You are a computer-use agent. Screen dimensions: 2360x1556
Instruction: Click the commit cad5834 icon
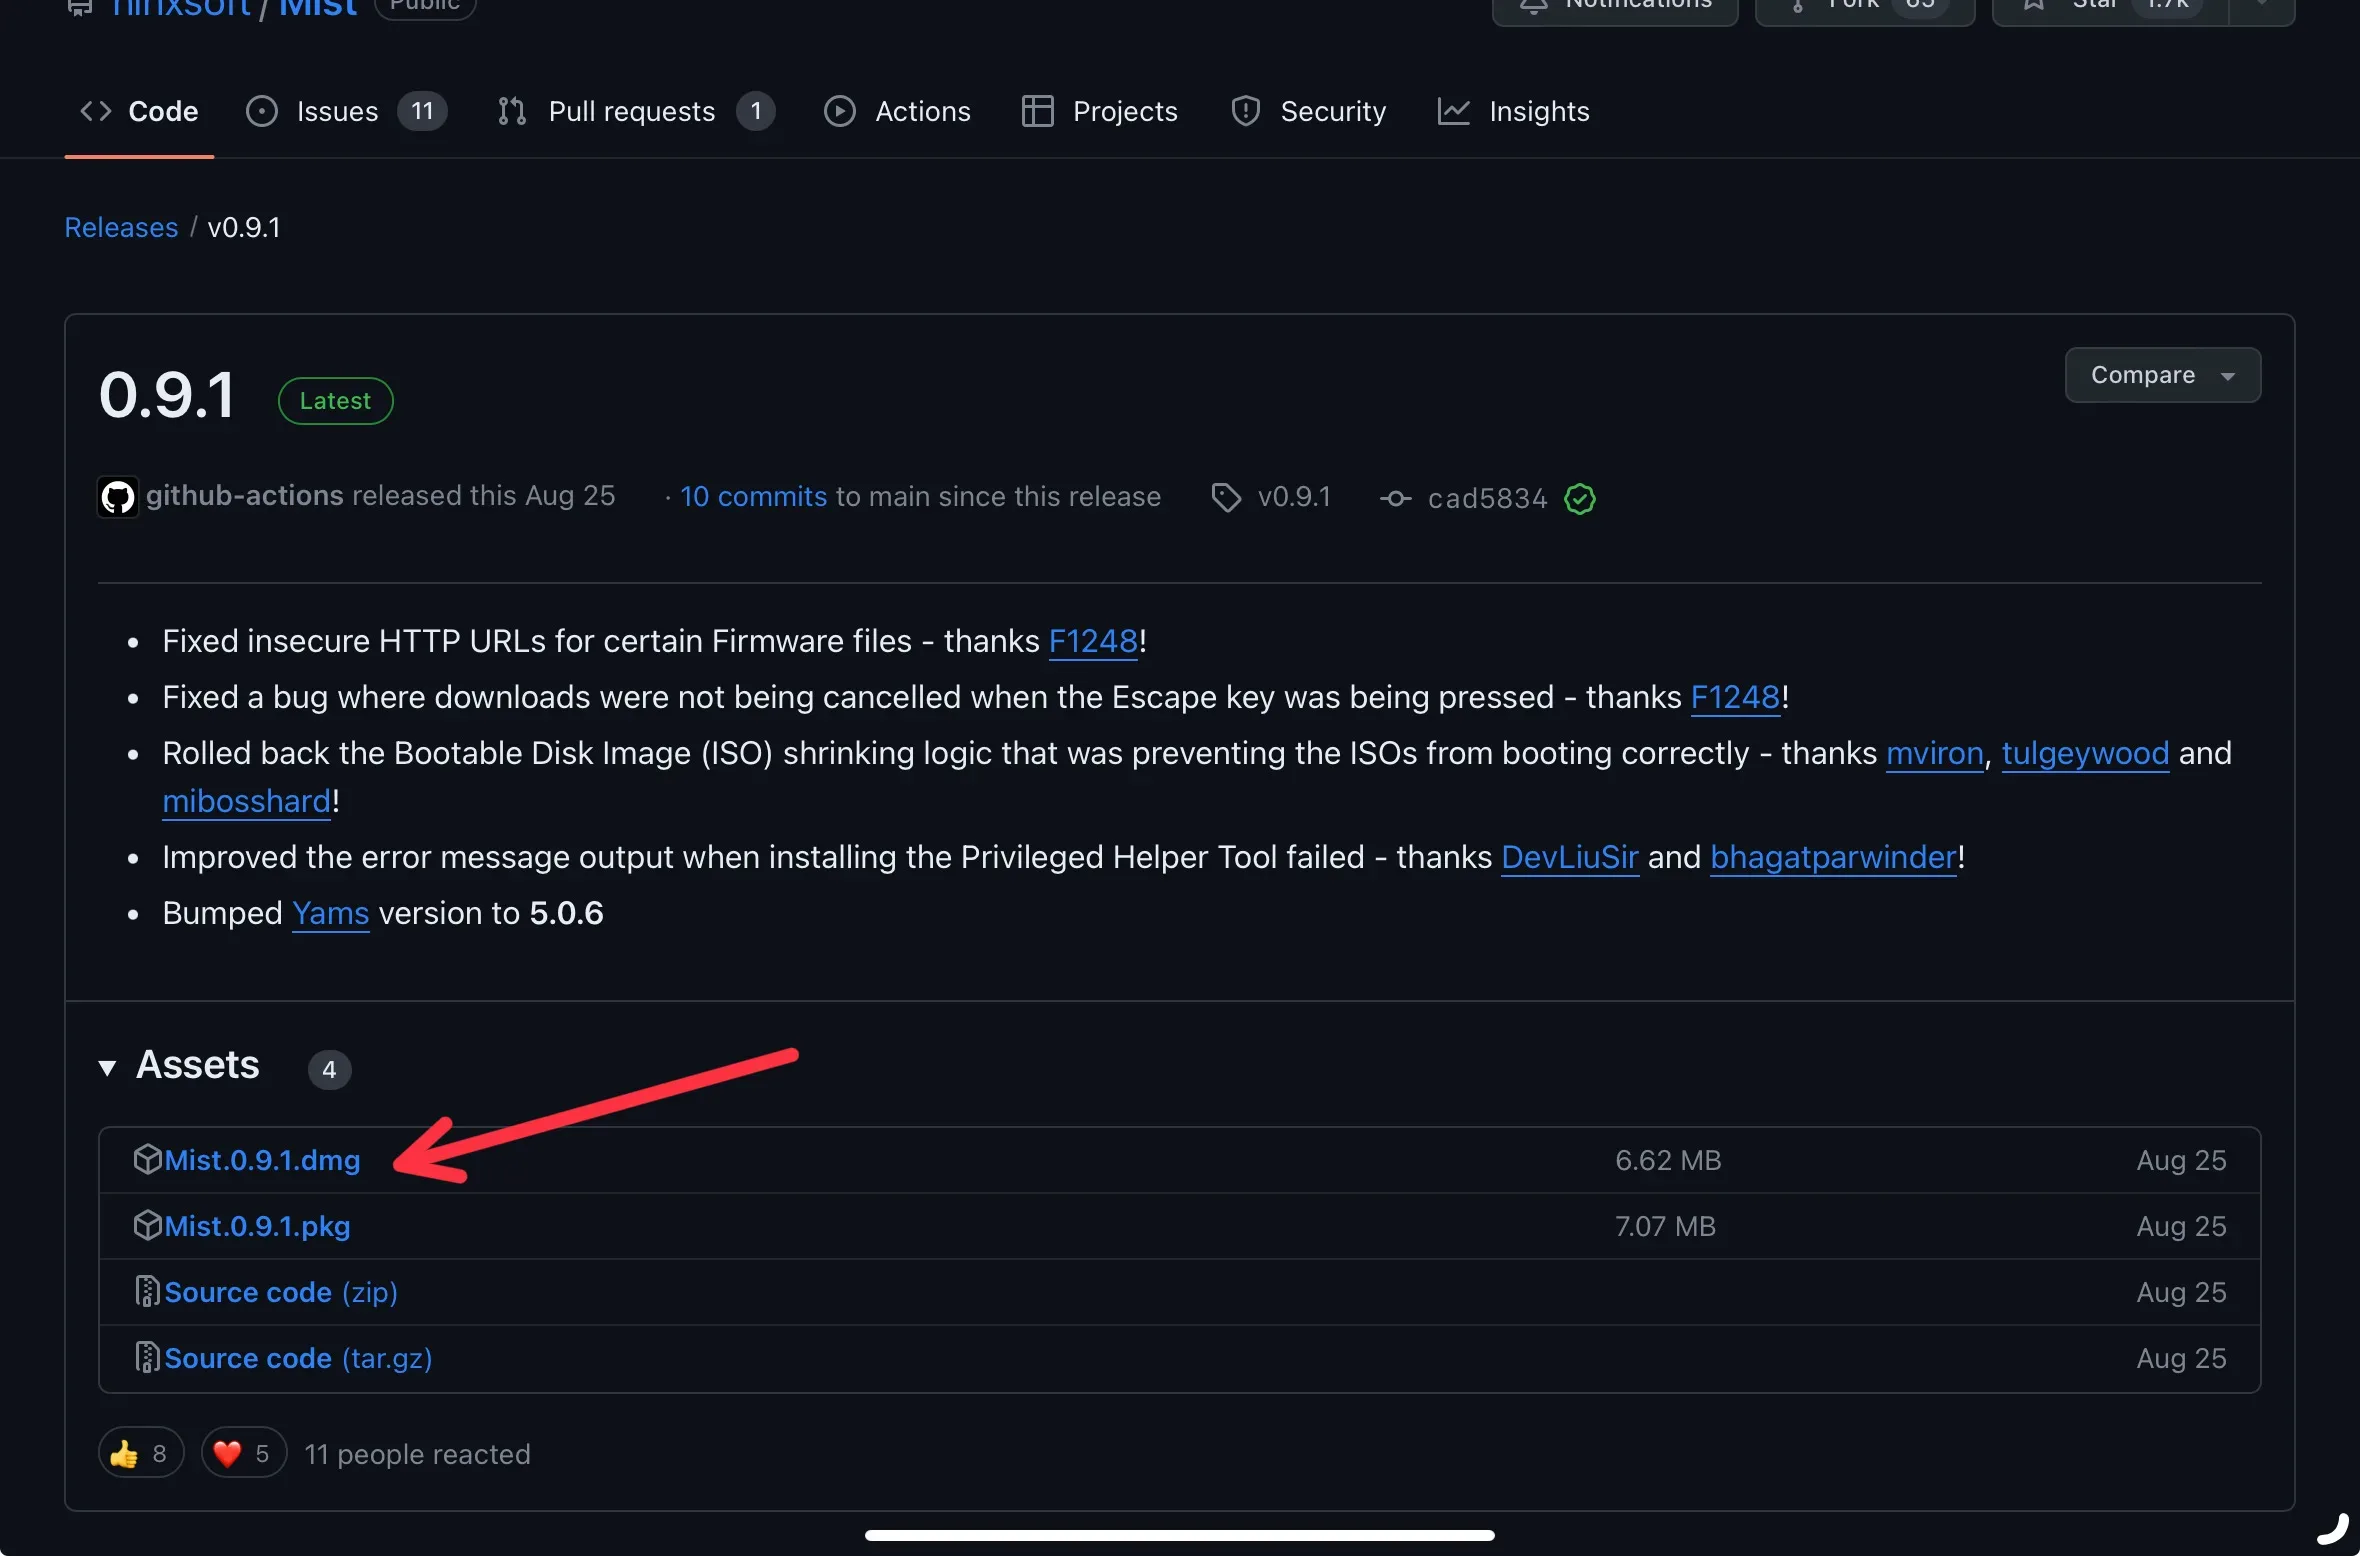[1396, 498]
